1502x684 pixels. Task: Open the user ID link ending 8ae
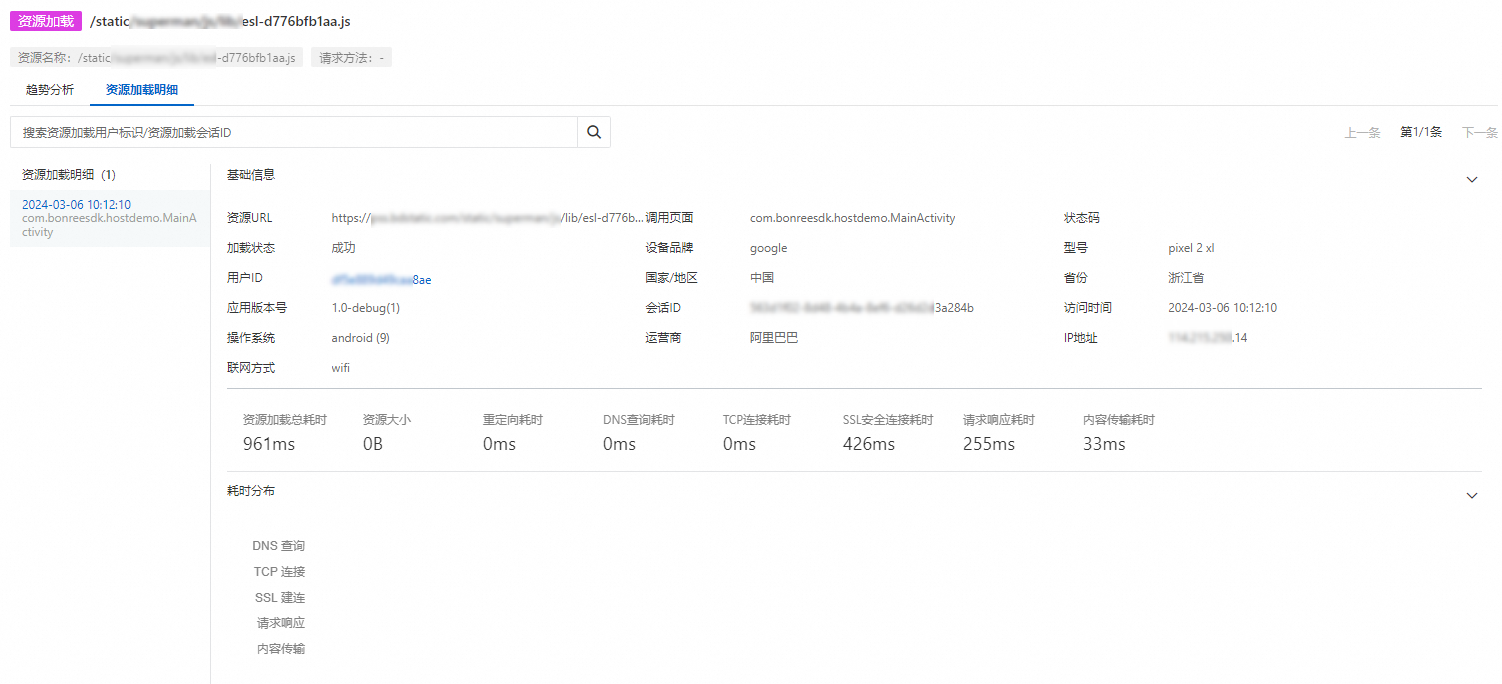[x=381, y=279]
